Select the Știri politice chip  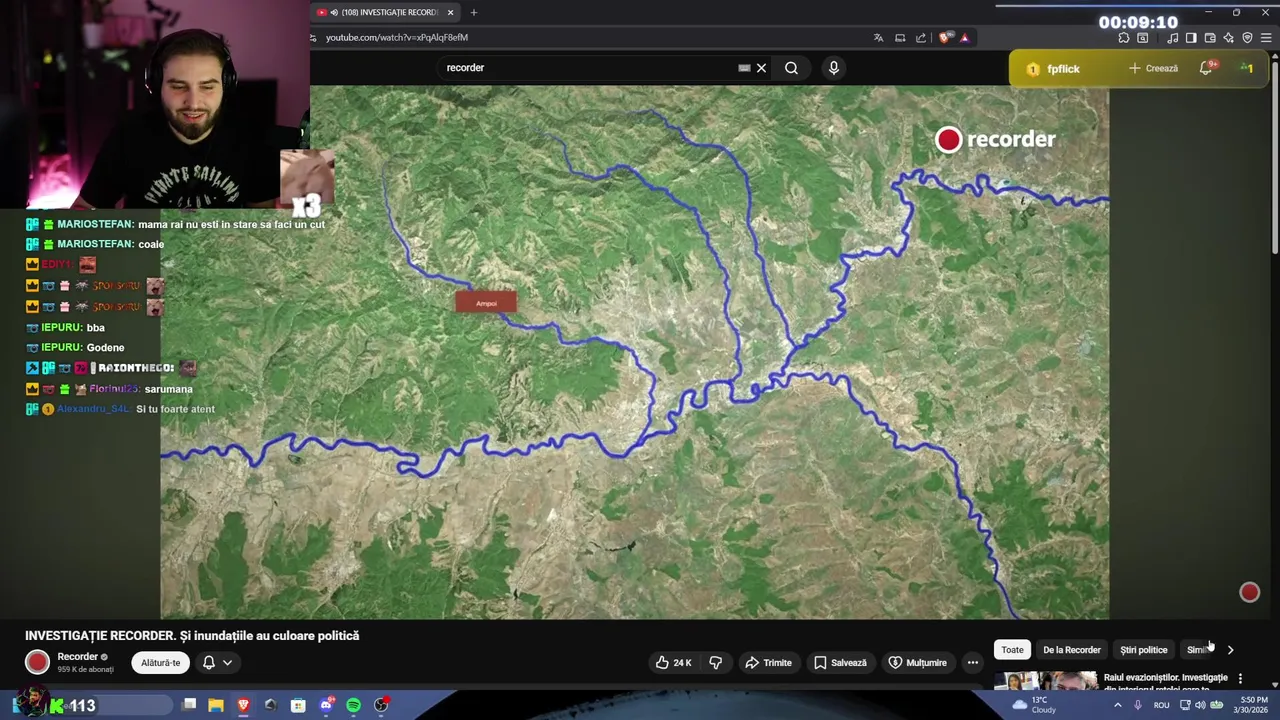(x=1143, y=650)
